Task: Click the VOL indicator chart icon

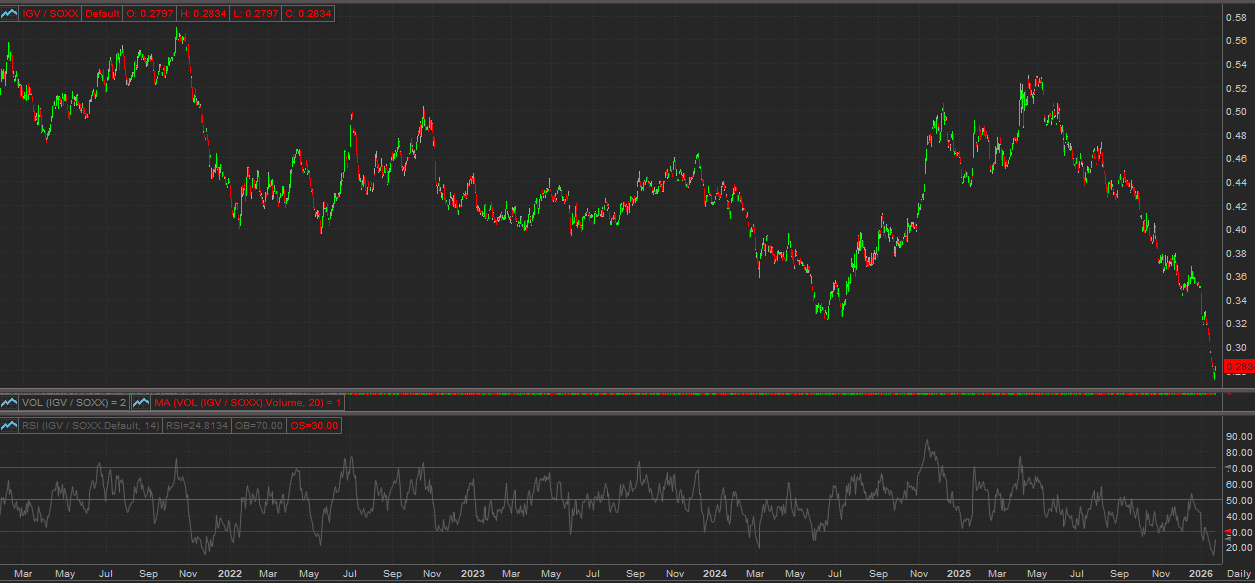Action: click(x=10, y=402)
